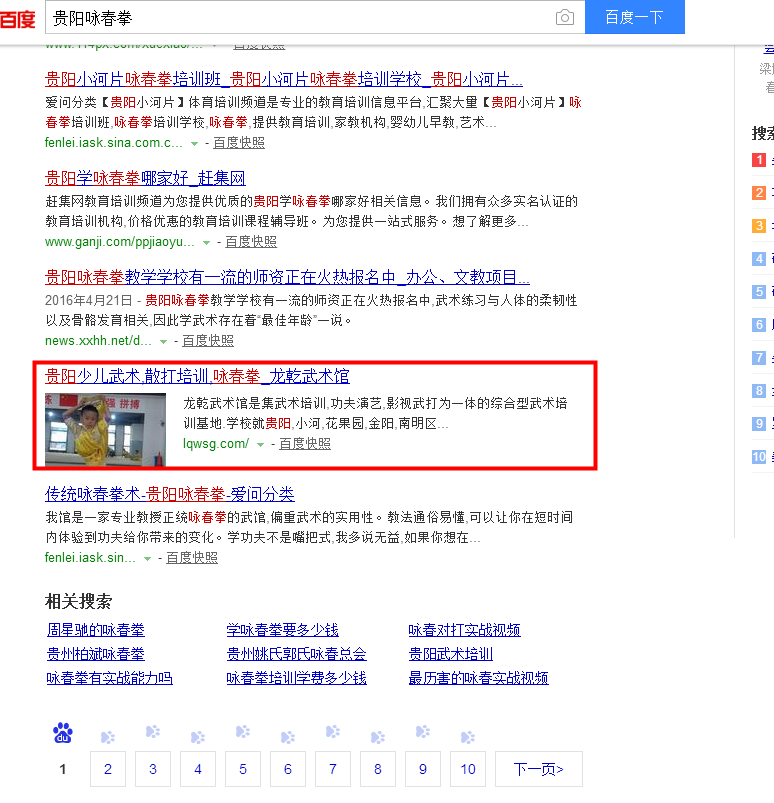This screenshot has height=803, width=774.
Task: Go to results page 10
Action: tap(468, 769)
